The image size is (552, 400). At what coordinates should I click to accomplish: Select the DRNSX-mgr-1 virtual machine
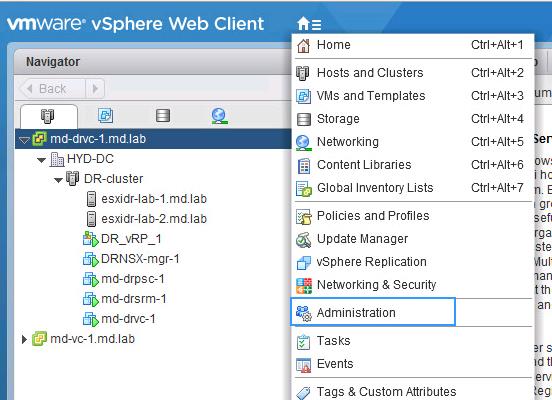coord(140,259)
